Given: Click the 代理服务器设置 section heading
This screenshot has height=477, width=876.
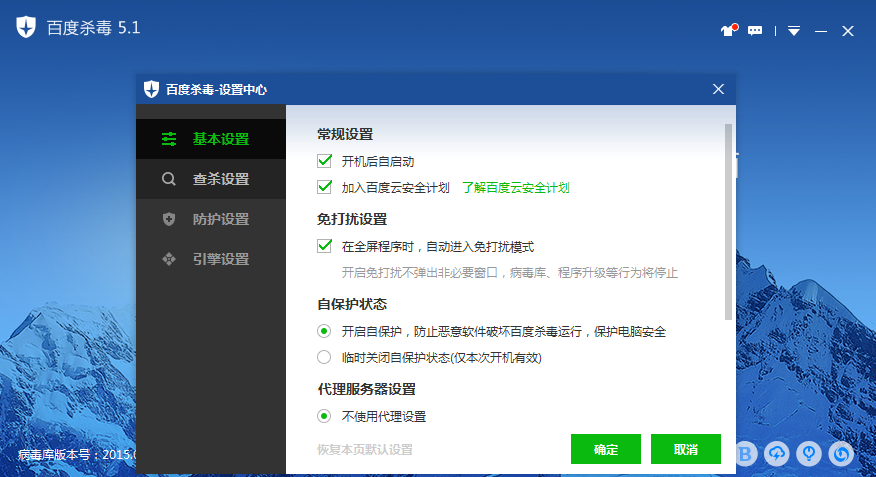Looking at the screenshot, I should tap(366, 389).
